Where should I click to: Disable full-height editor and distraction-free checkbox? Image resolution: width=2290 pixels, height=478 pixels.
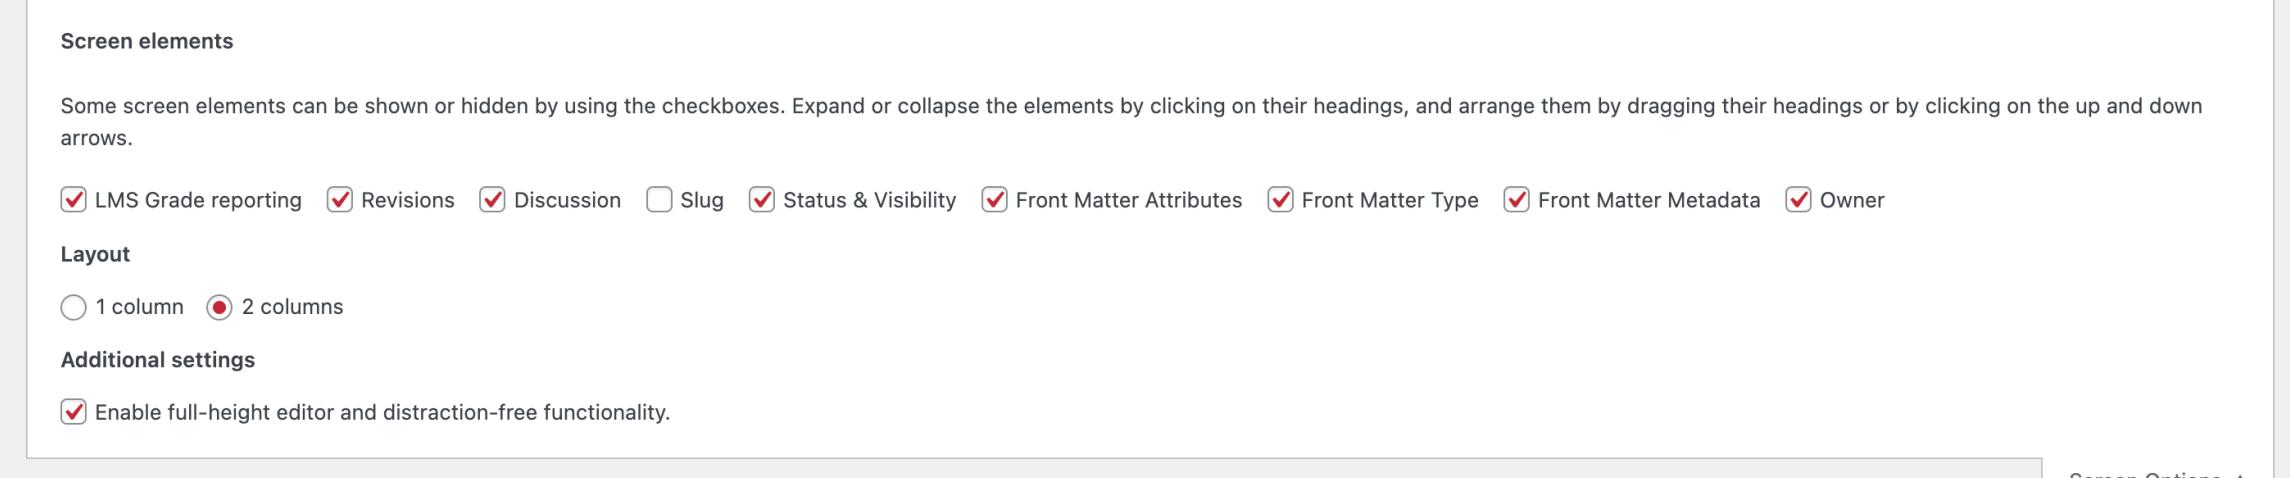pos(73,412)
